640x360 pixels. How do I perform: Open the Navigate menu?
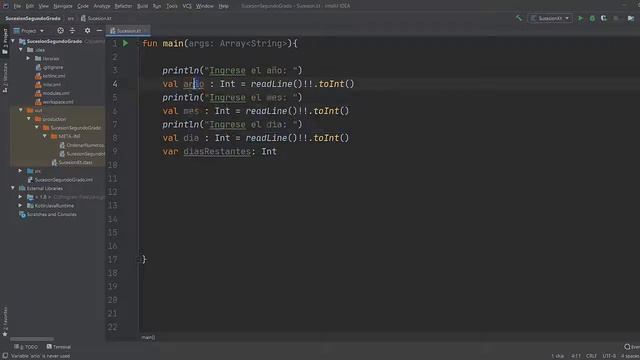(62, 6)
